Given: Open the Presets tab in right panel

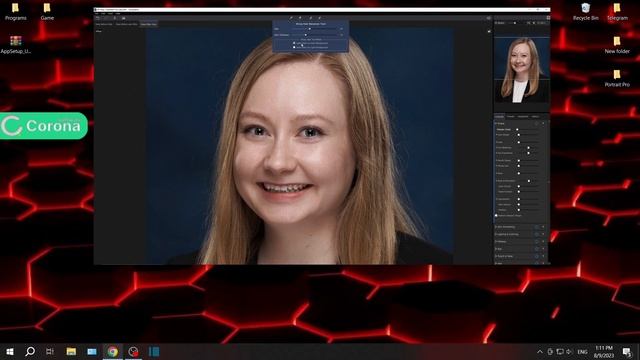Looking at the screenshot, I should [511, 117].
